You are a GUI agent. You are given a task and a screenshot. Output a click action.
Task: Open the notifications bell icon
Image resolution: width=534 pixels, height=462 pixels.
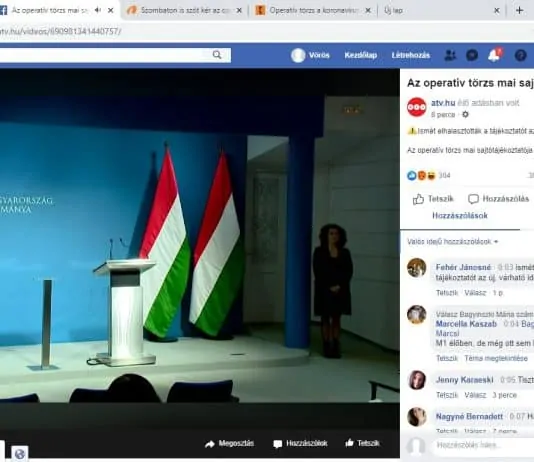click(x=494, y=55)
